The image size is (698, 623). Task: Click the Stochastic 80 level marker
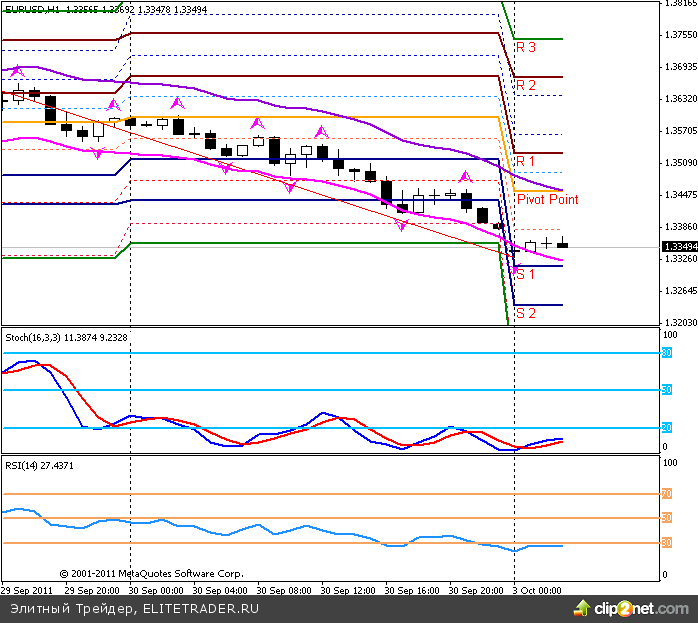click(666, 353)
